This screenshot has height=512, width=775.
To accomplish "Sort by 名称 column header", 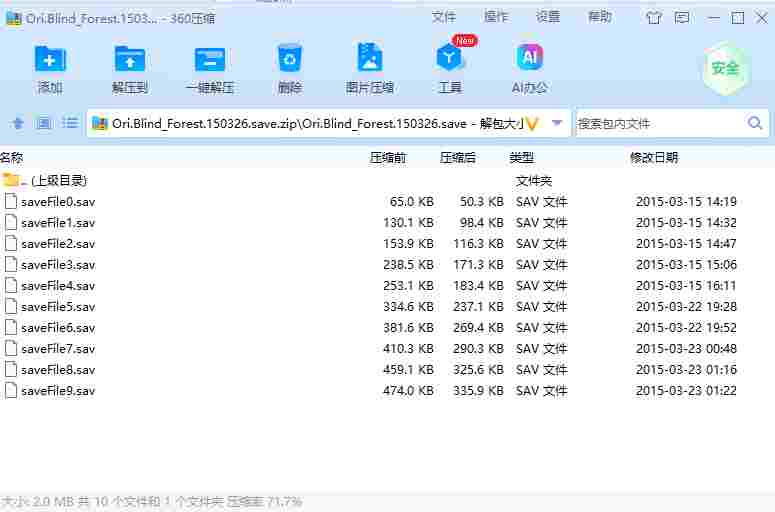I will [12, 158].
